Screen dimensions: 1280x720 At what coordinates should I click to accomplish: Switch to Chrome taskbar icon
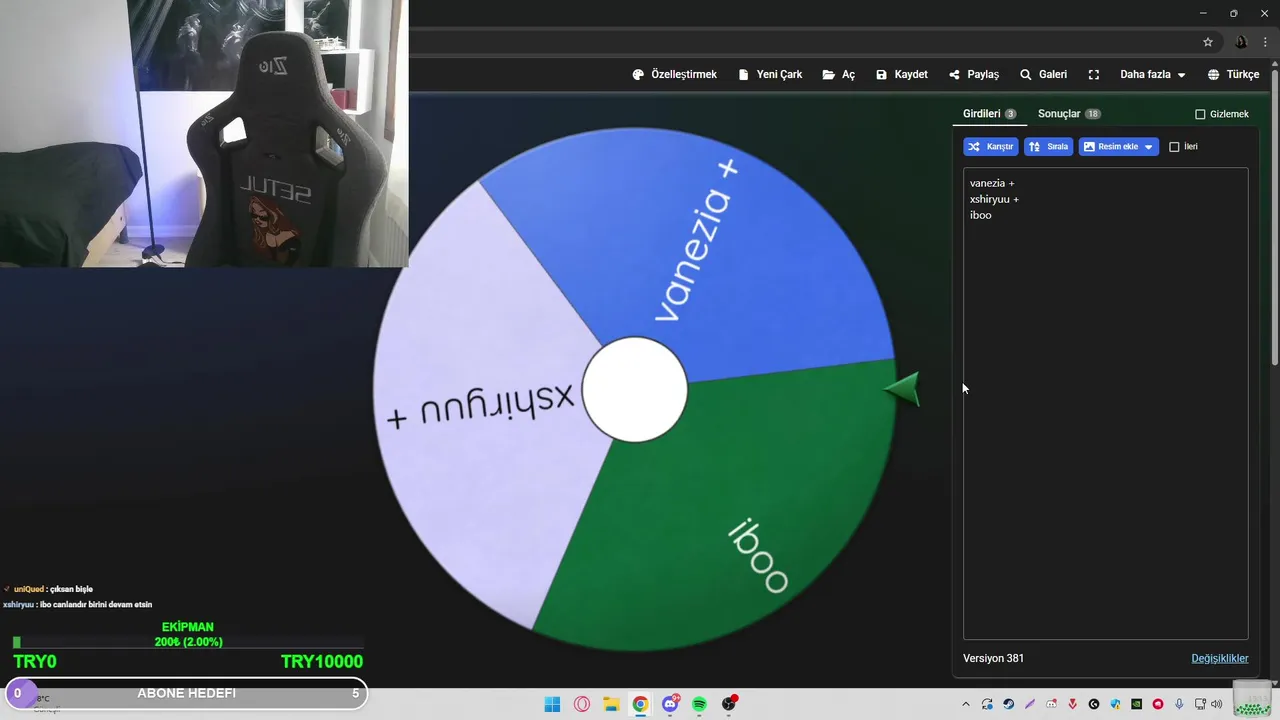(x=640, y=704)
